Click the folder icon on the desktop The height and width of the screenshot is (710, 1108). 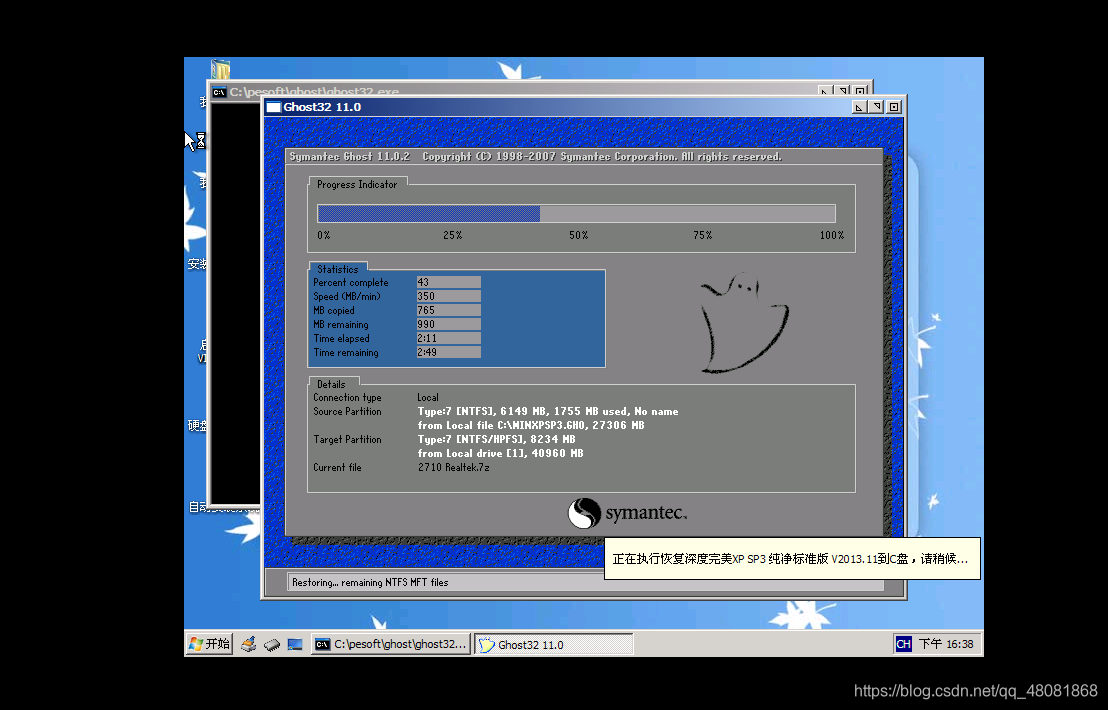click(x=220, y=69)
